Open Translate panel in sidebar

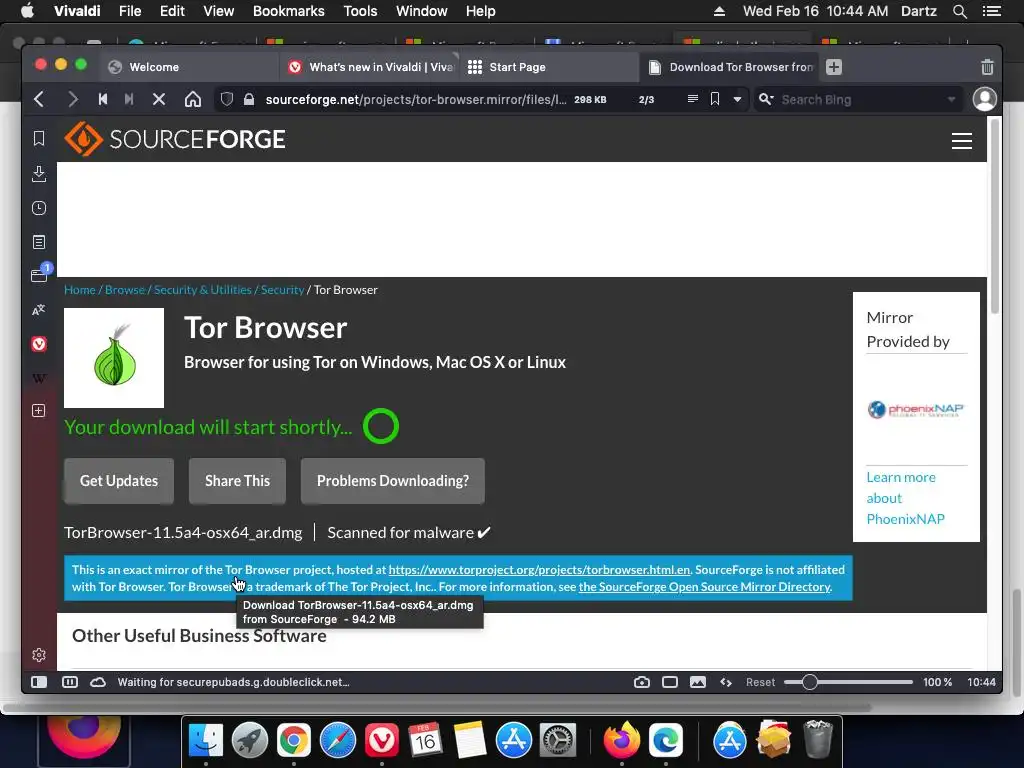[x=39, y=310]
